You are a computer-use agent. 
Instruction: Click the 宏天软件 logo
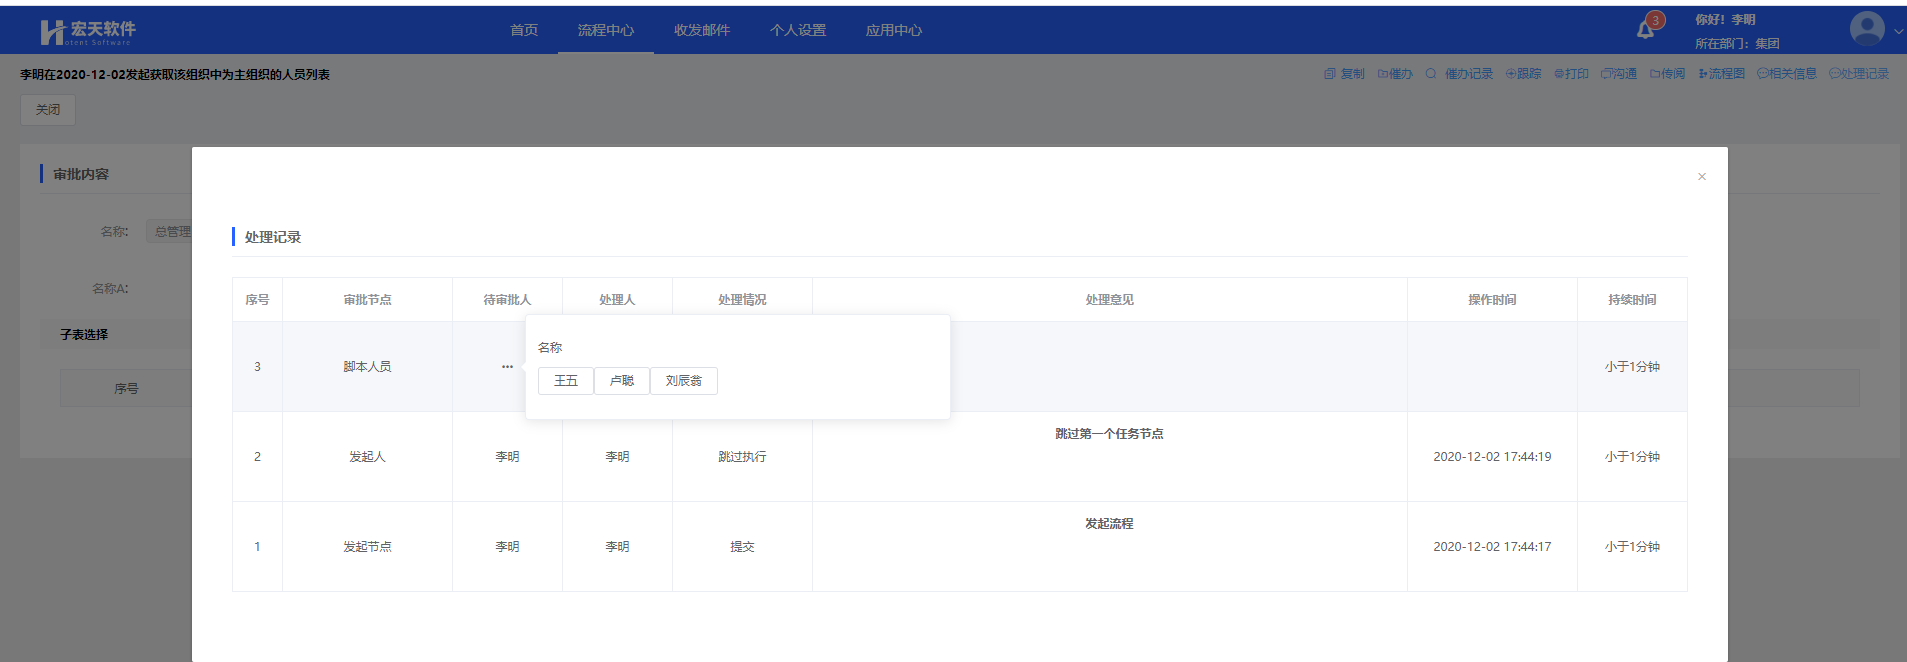point(88,32)
